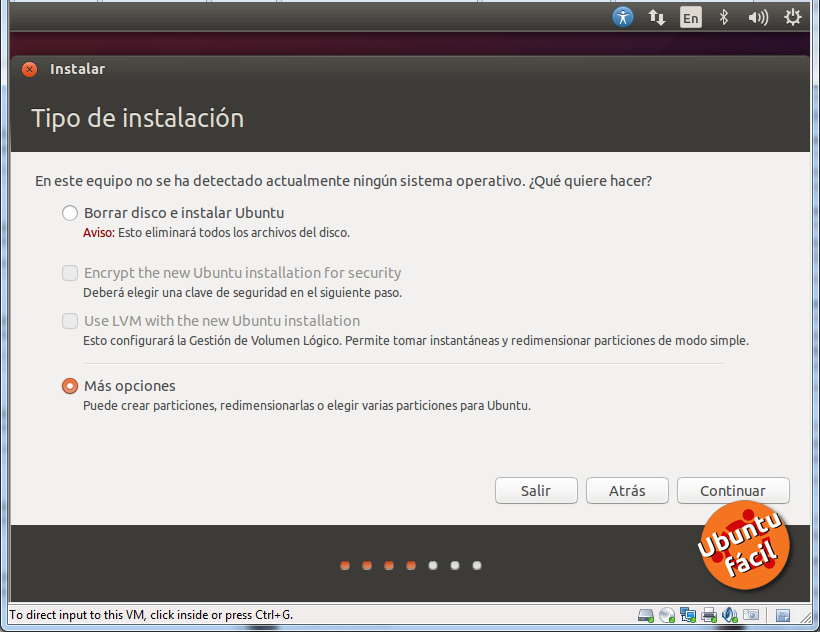820x632 pixels.
Task: Open the network connections indicator
Action: pos(657,18)
